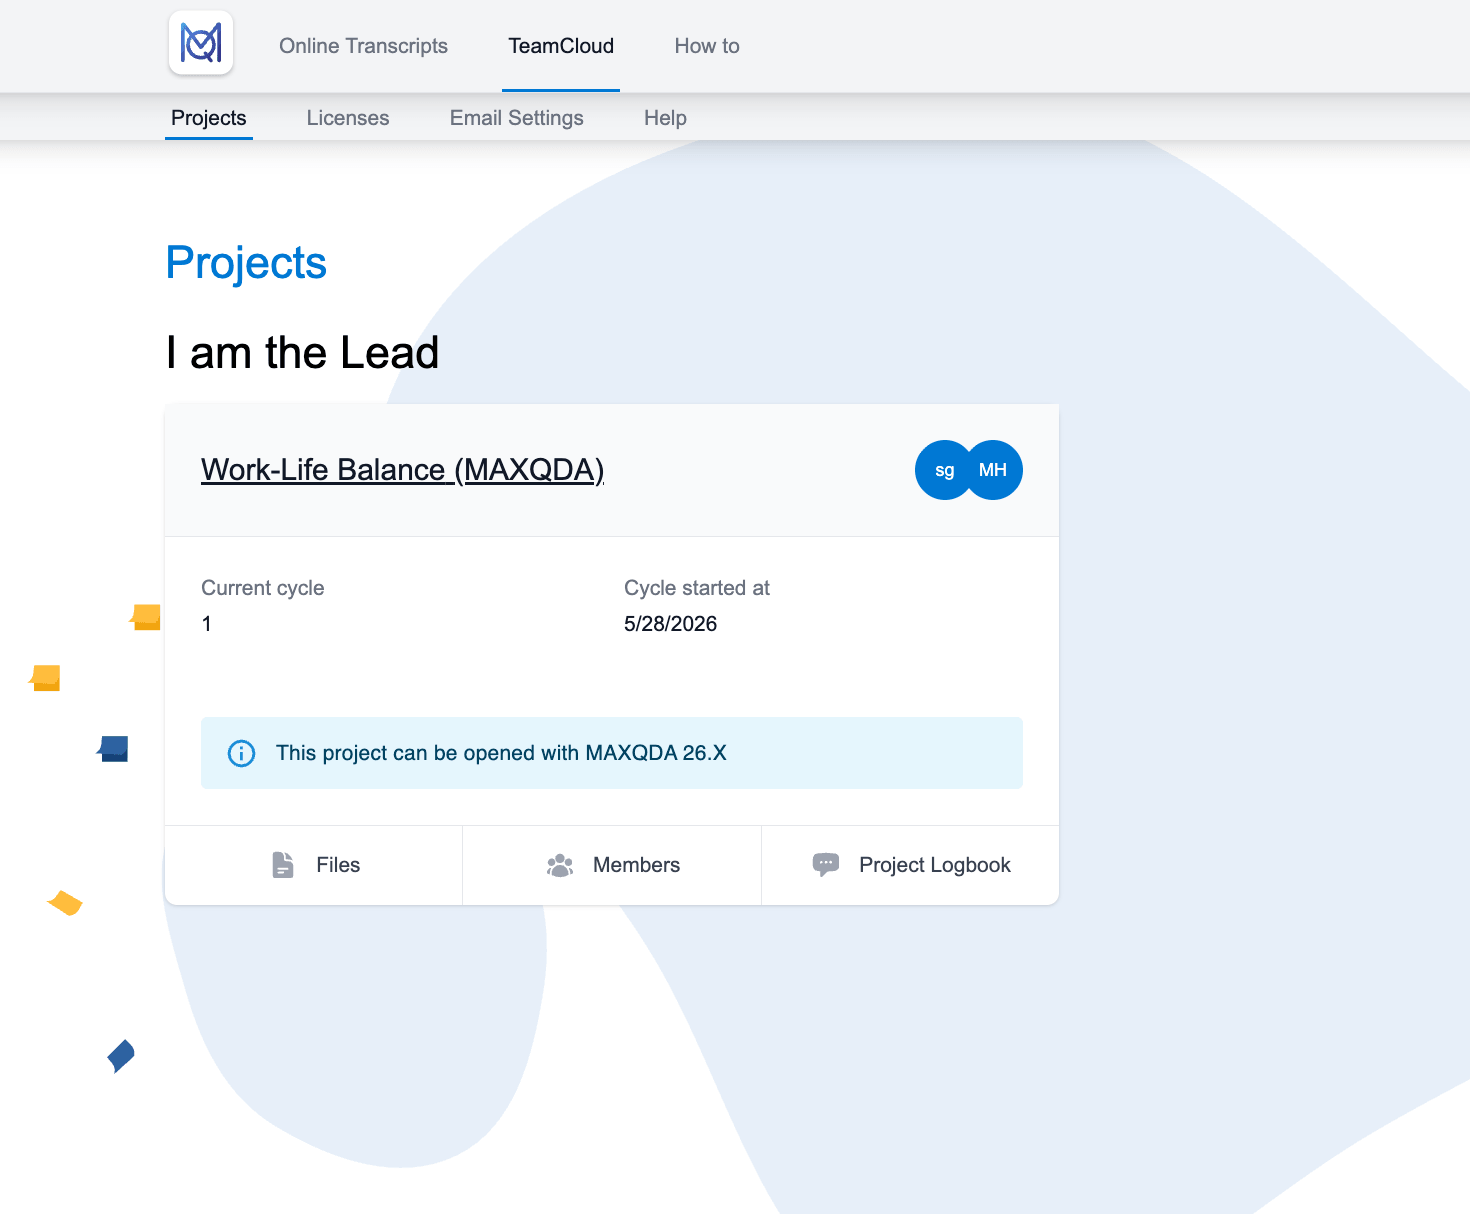Open the project Files button

pyautogui.click(x=314, y=865)
